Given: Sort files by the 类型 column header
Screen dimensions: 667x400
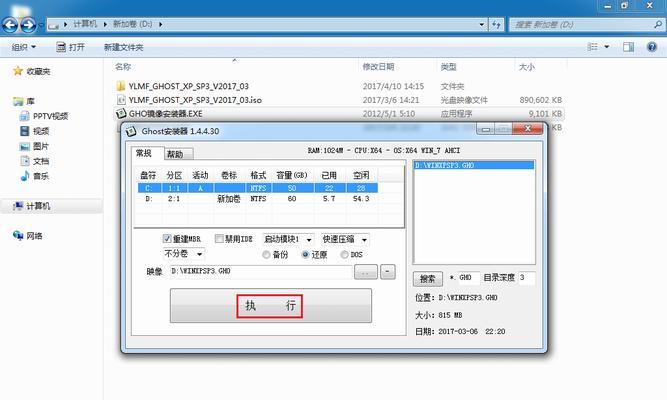Looking at the screenshot, I should 448,67.
